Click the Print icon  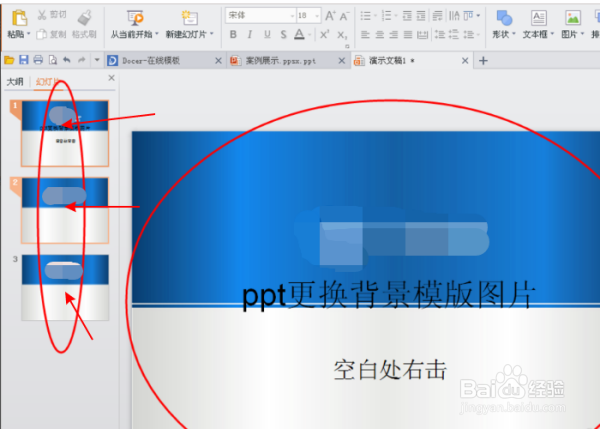38,60
